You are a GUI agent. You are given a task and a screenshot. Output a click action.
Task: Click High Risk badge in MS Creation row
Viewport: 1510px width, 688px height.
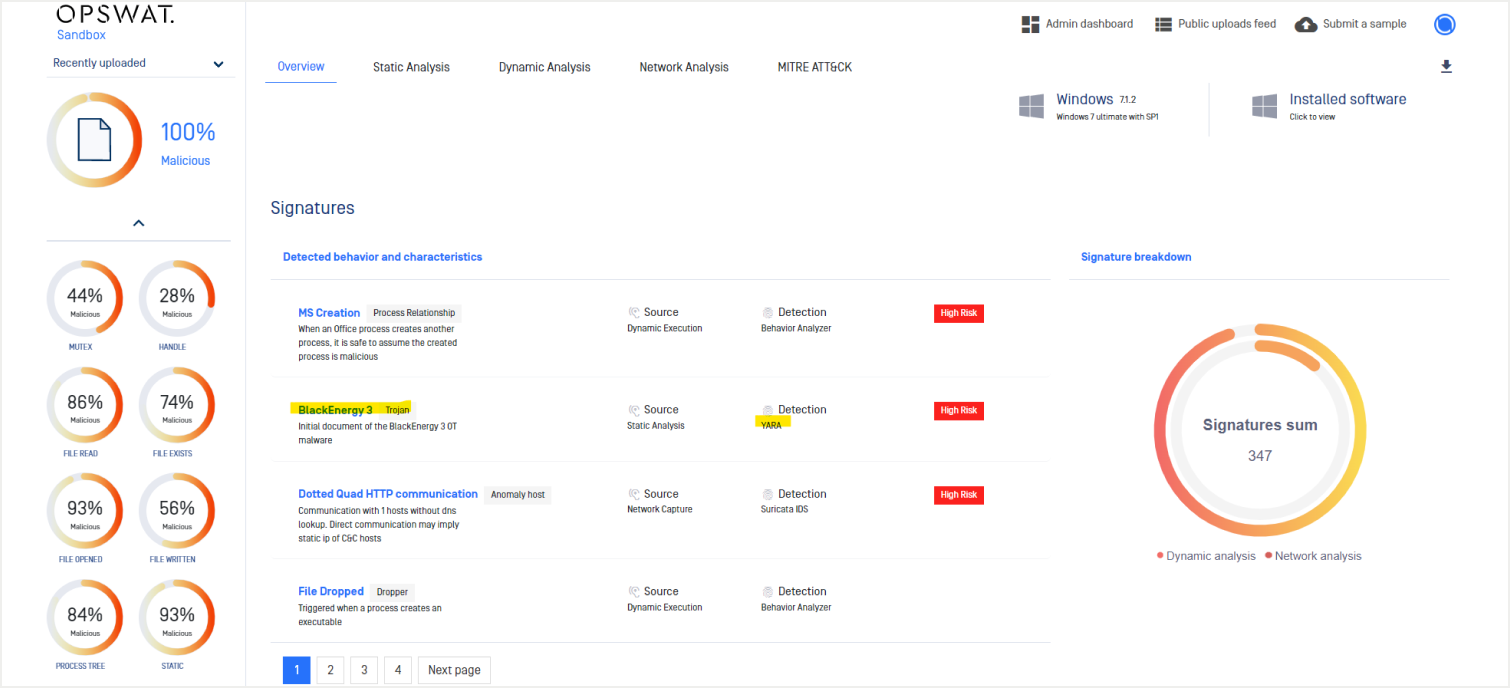coord(959,313)
